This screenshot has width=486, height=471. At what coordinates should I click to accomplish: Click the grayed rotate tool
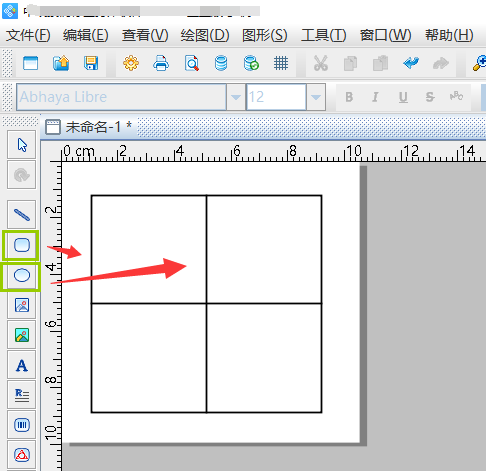(x=22, y=175)
